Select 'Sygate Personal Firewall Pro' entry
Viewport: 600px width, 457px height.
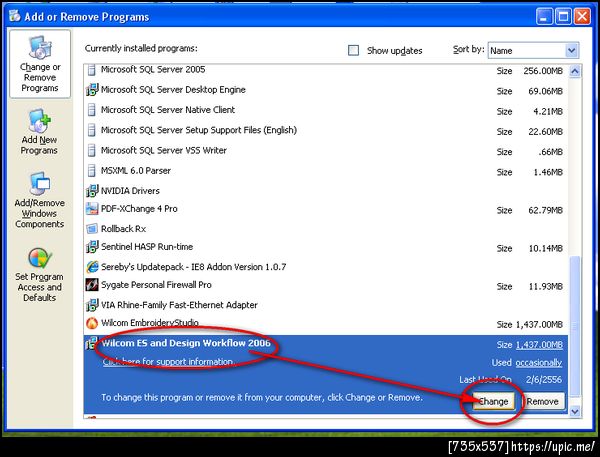156,285
